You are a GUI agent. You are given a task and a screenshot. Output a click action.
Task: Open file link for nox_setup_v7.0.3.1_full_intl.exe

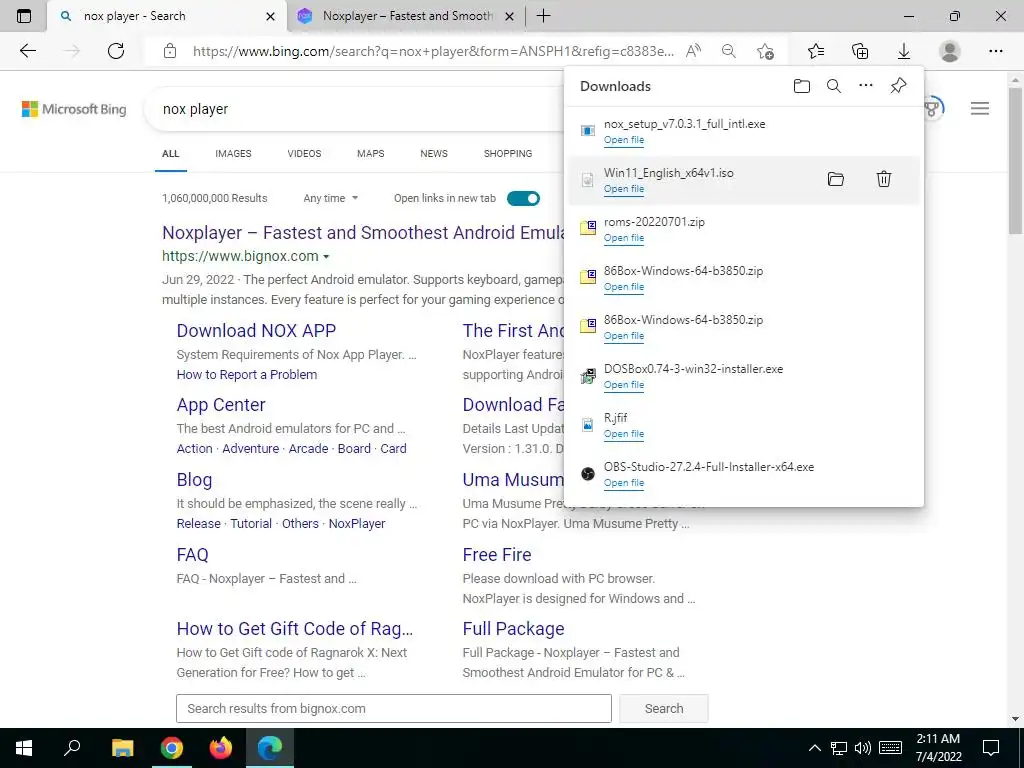624,140
